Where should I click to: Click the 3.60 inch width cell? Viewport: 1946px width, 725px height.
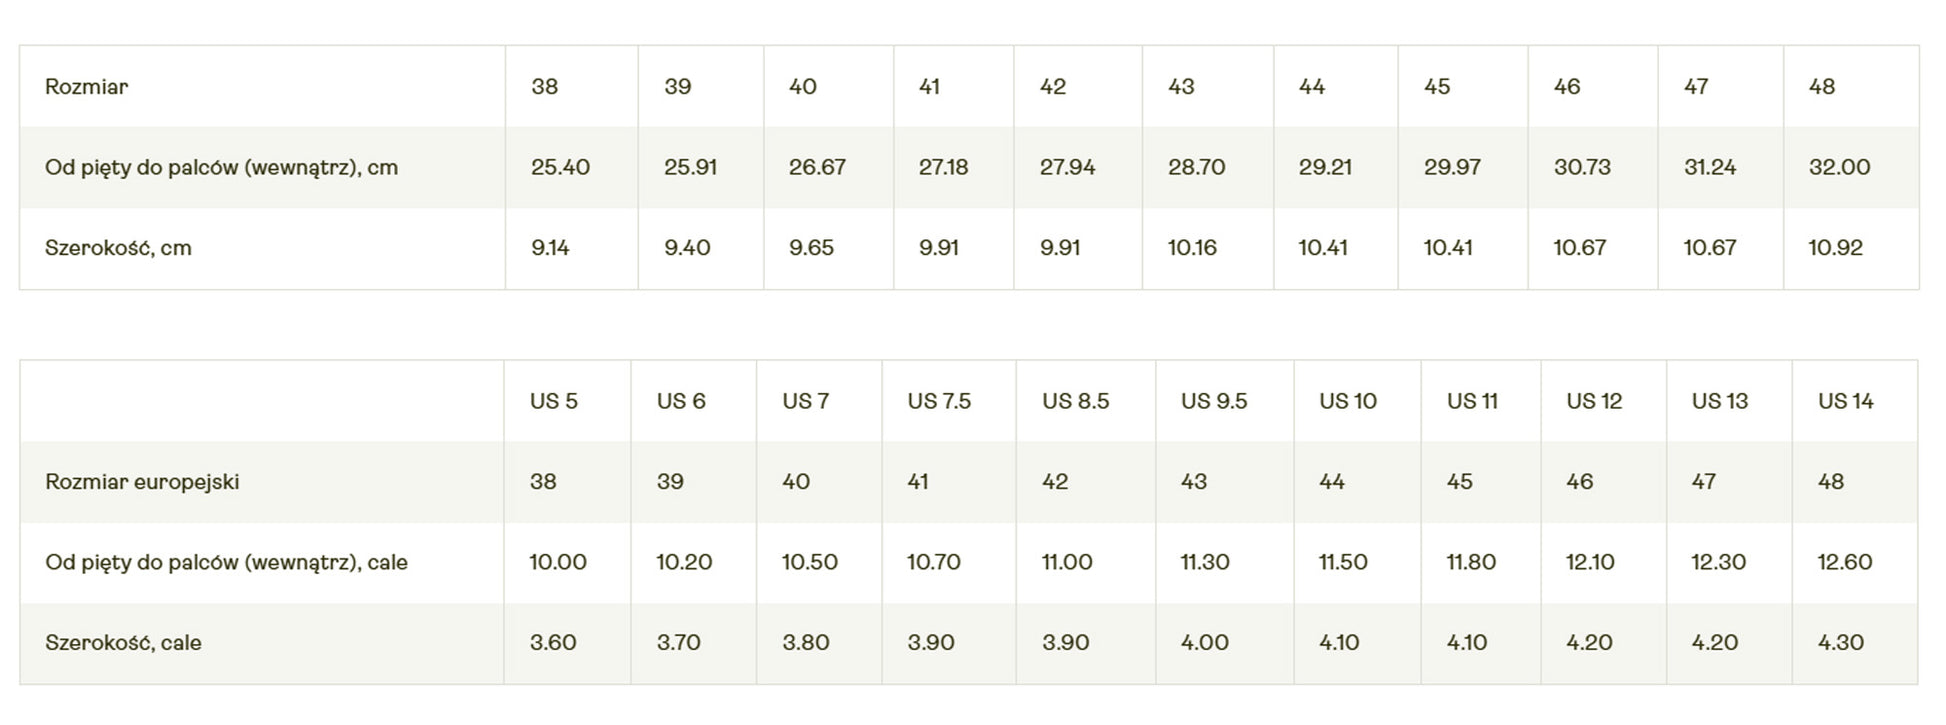click(553, 643)
